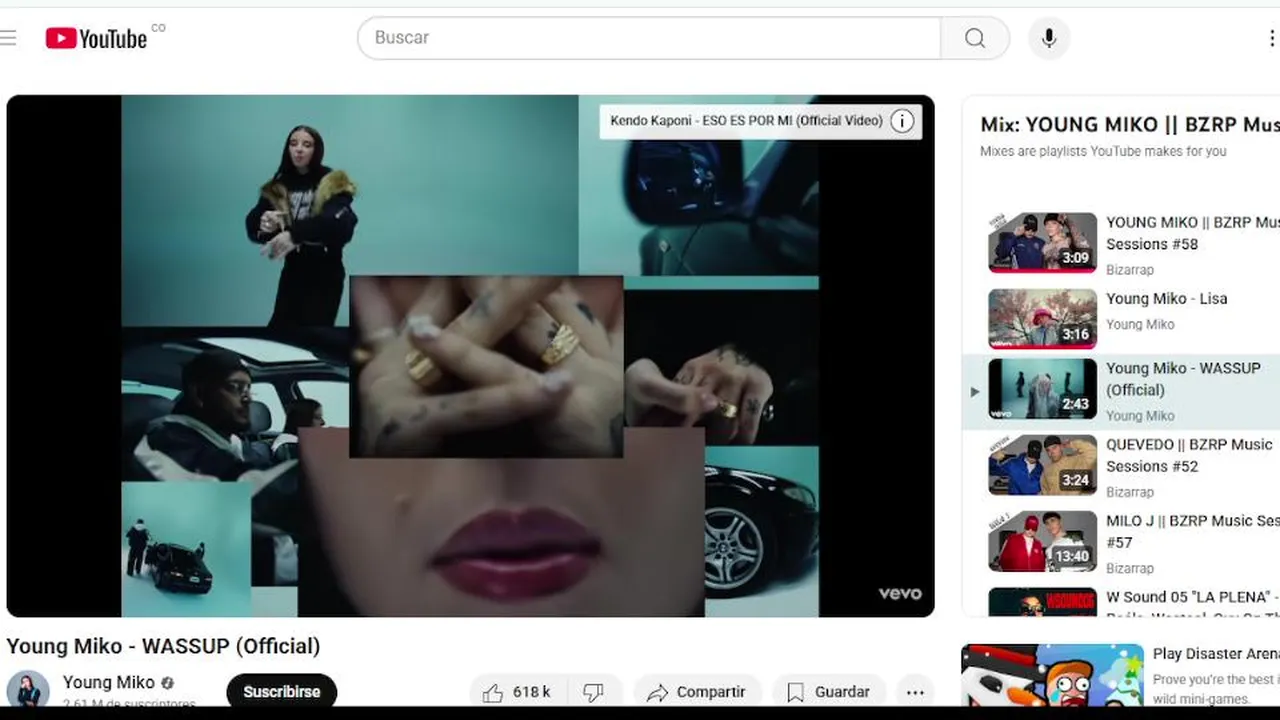The width and height of the screenshot is (1280, 720).
Task: Open Young Miko channel avatar
Action: (28, 691)
